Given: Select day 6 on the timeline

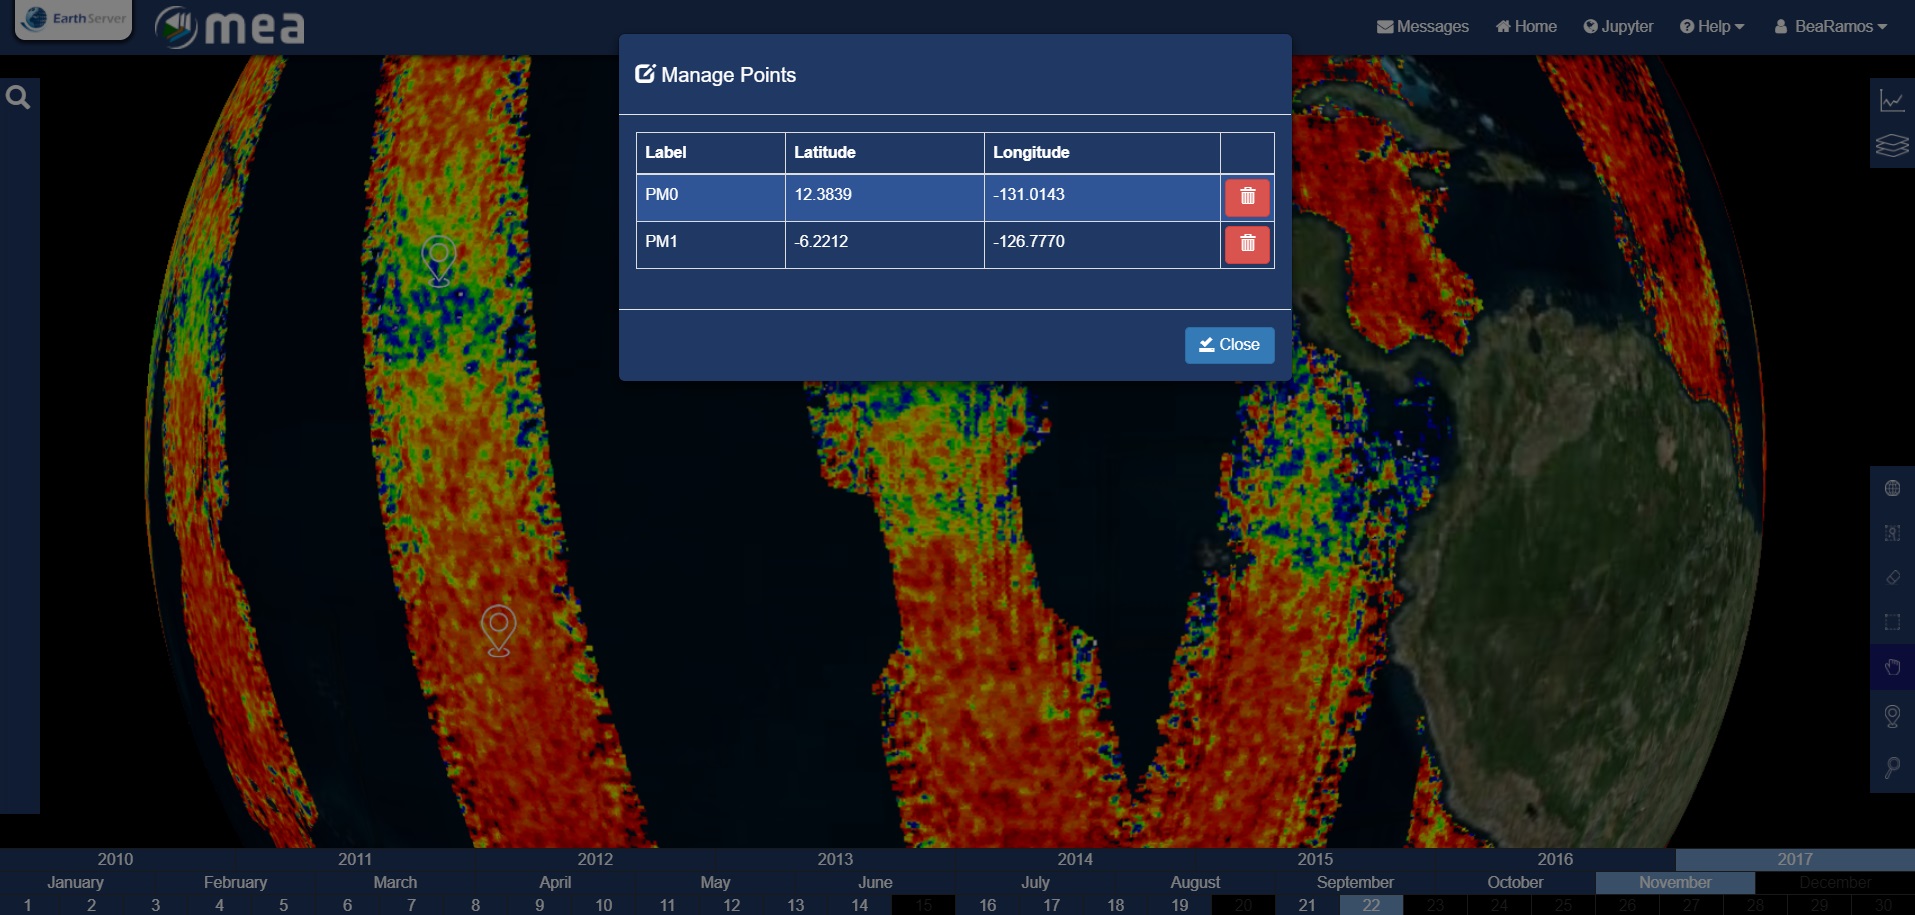Looking at the screenshot, I should click(347, 905).
